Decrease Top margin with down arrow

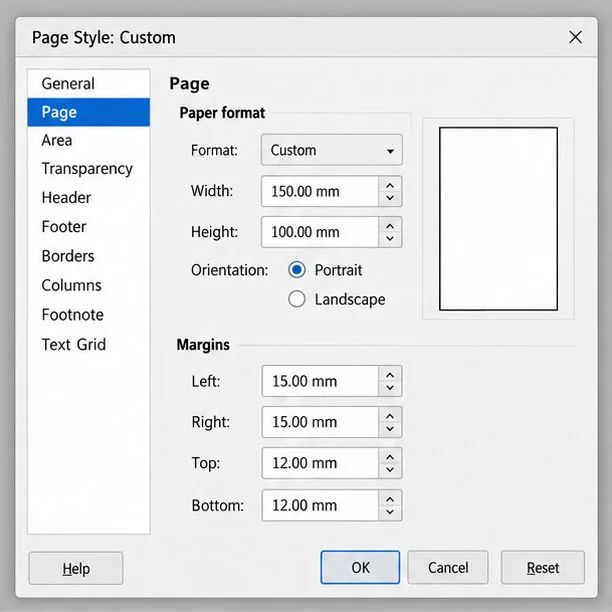click(390, 470)
